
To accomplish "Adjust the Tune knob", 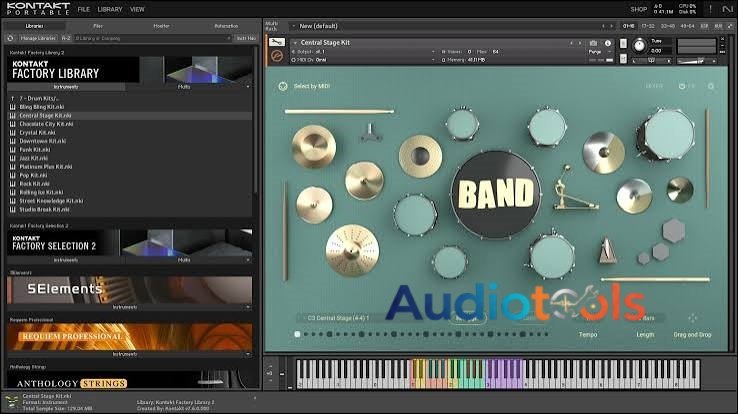I will (x=639, y=46).
